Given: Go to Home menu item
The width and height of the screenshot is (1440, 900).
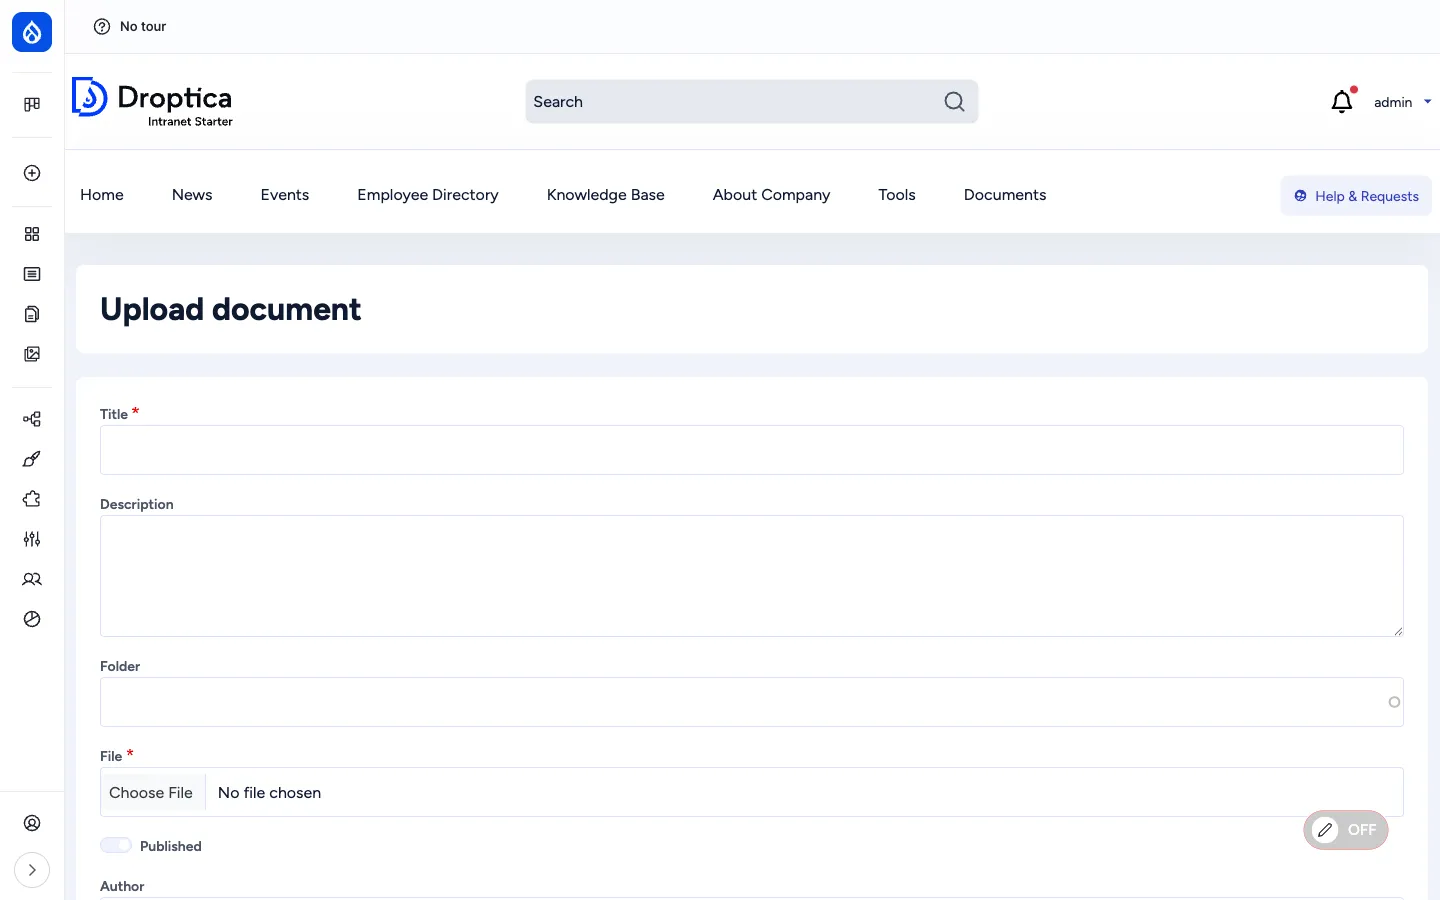Looking at the screenshot, I should tap(102, 195).
